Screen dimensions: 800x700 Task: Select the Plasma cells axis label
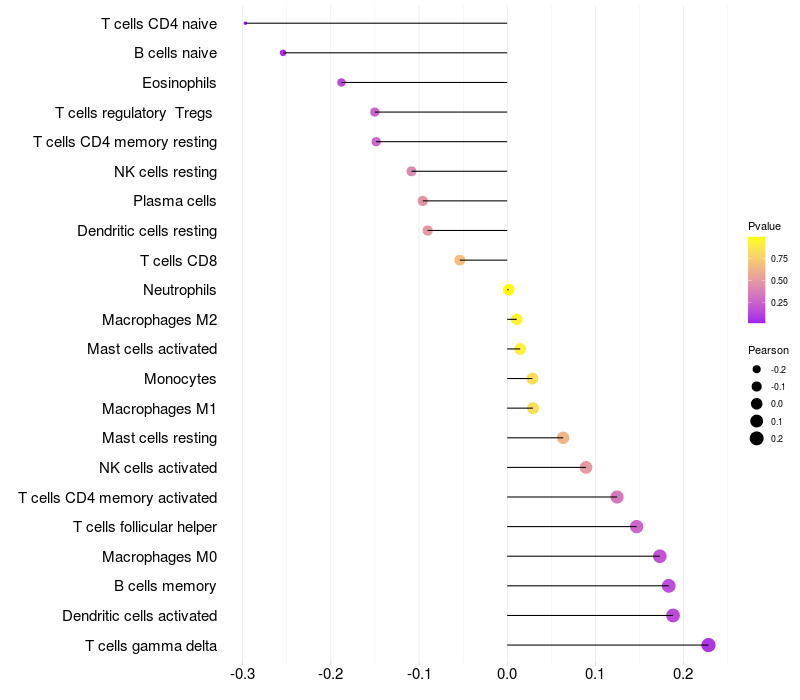[x=174, y=201]
